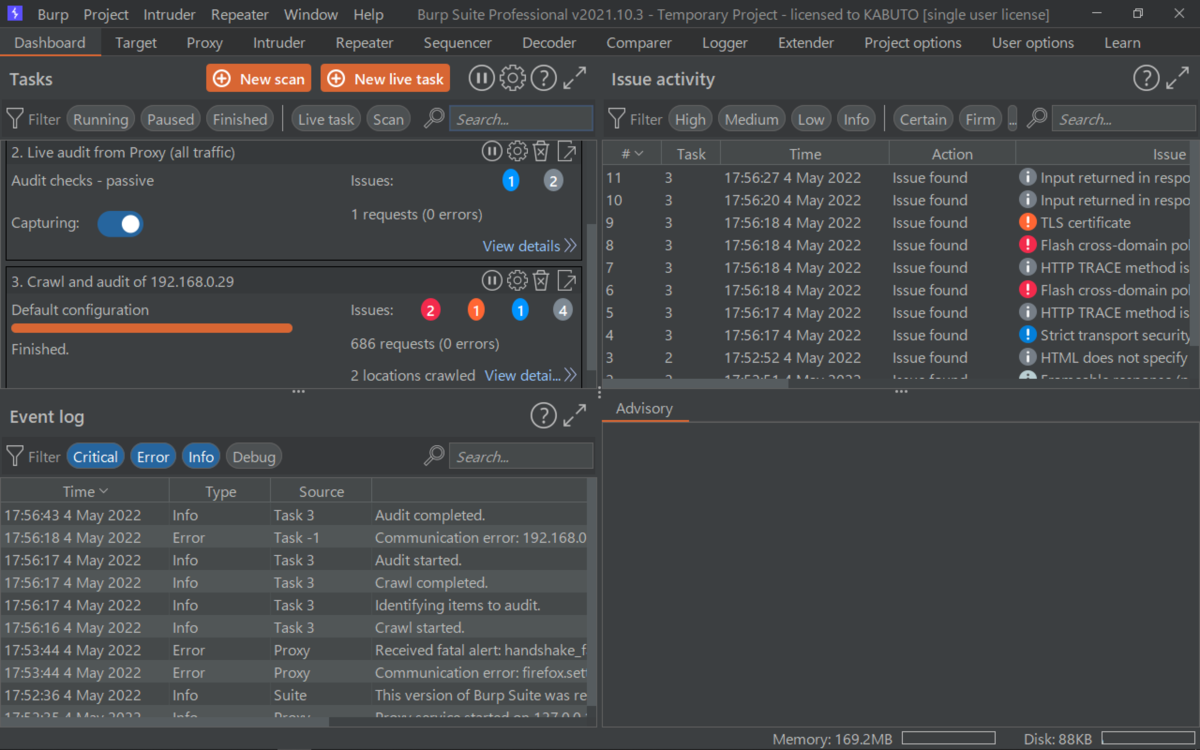Toggle the Debug event log filter

[254, 457]
